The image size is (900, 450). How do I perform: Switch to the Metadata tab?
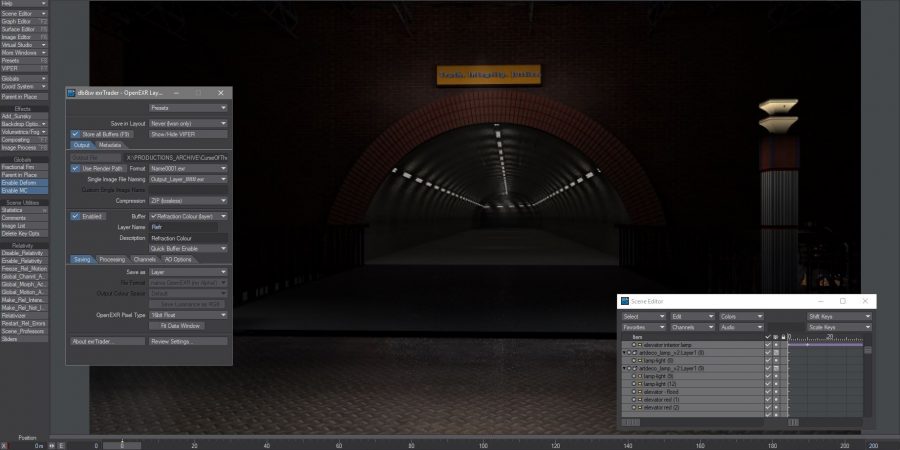109,145
